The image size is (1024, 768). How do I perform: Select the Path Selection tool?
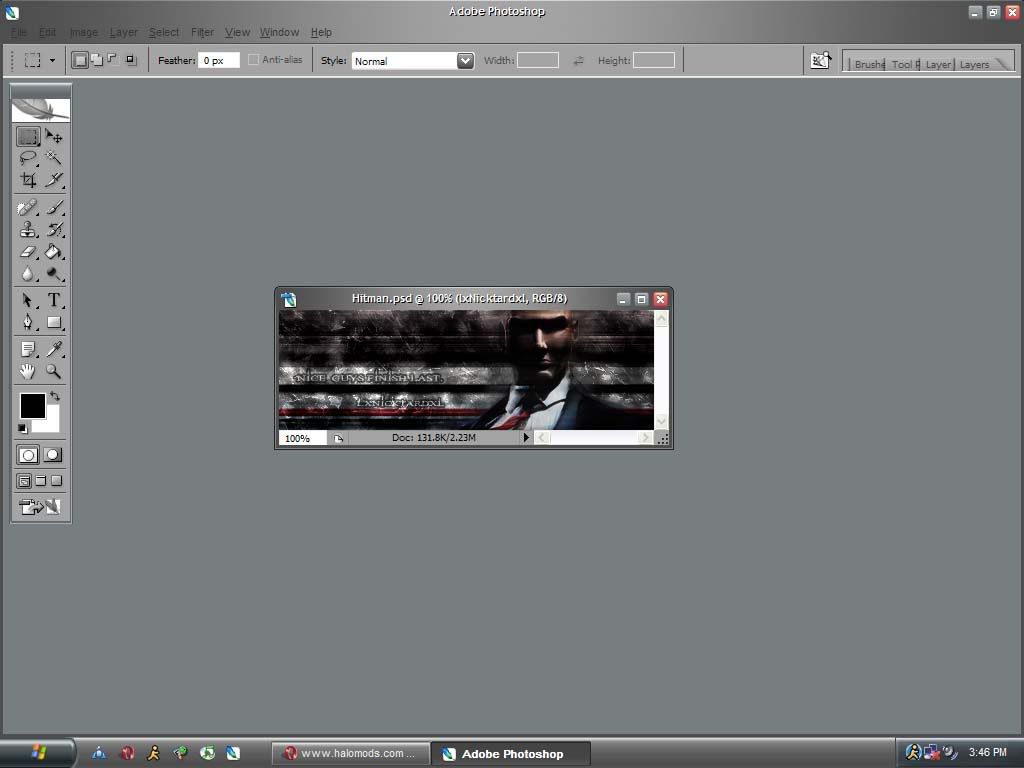[x=28, y=300]
